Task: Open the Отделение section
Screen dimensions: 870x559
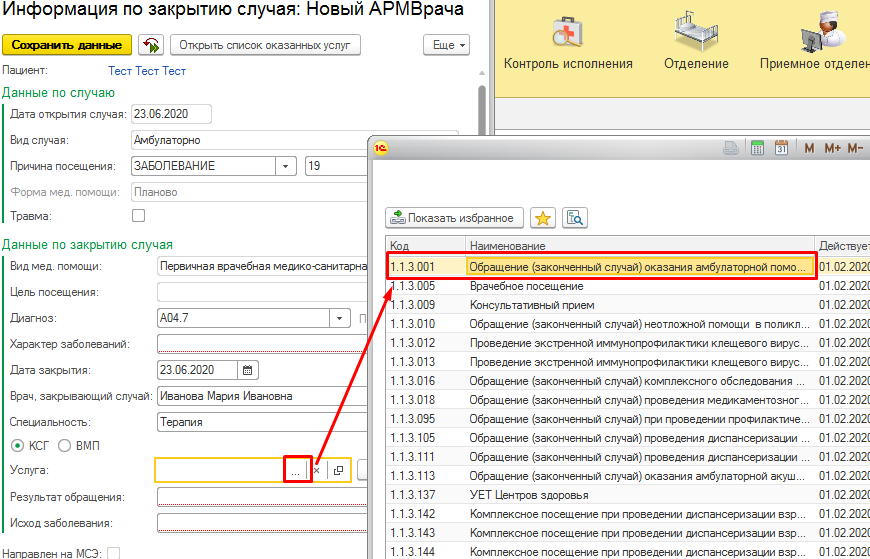Action: 696,45
